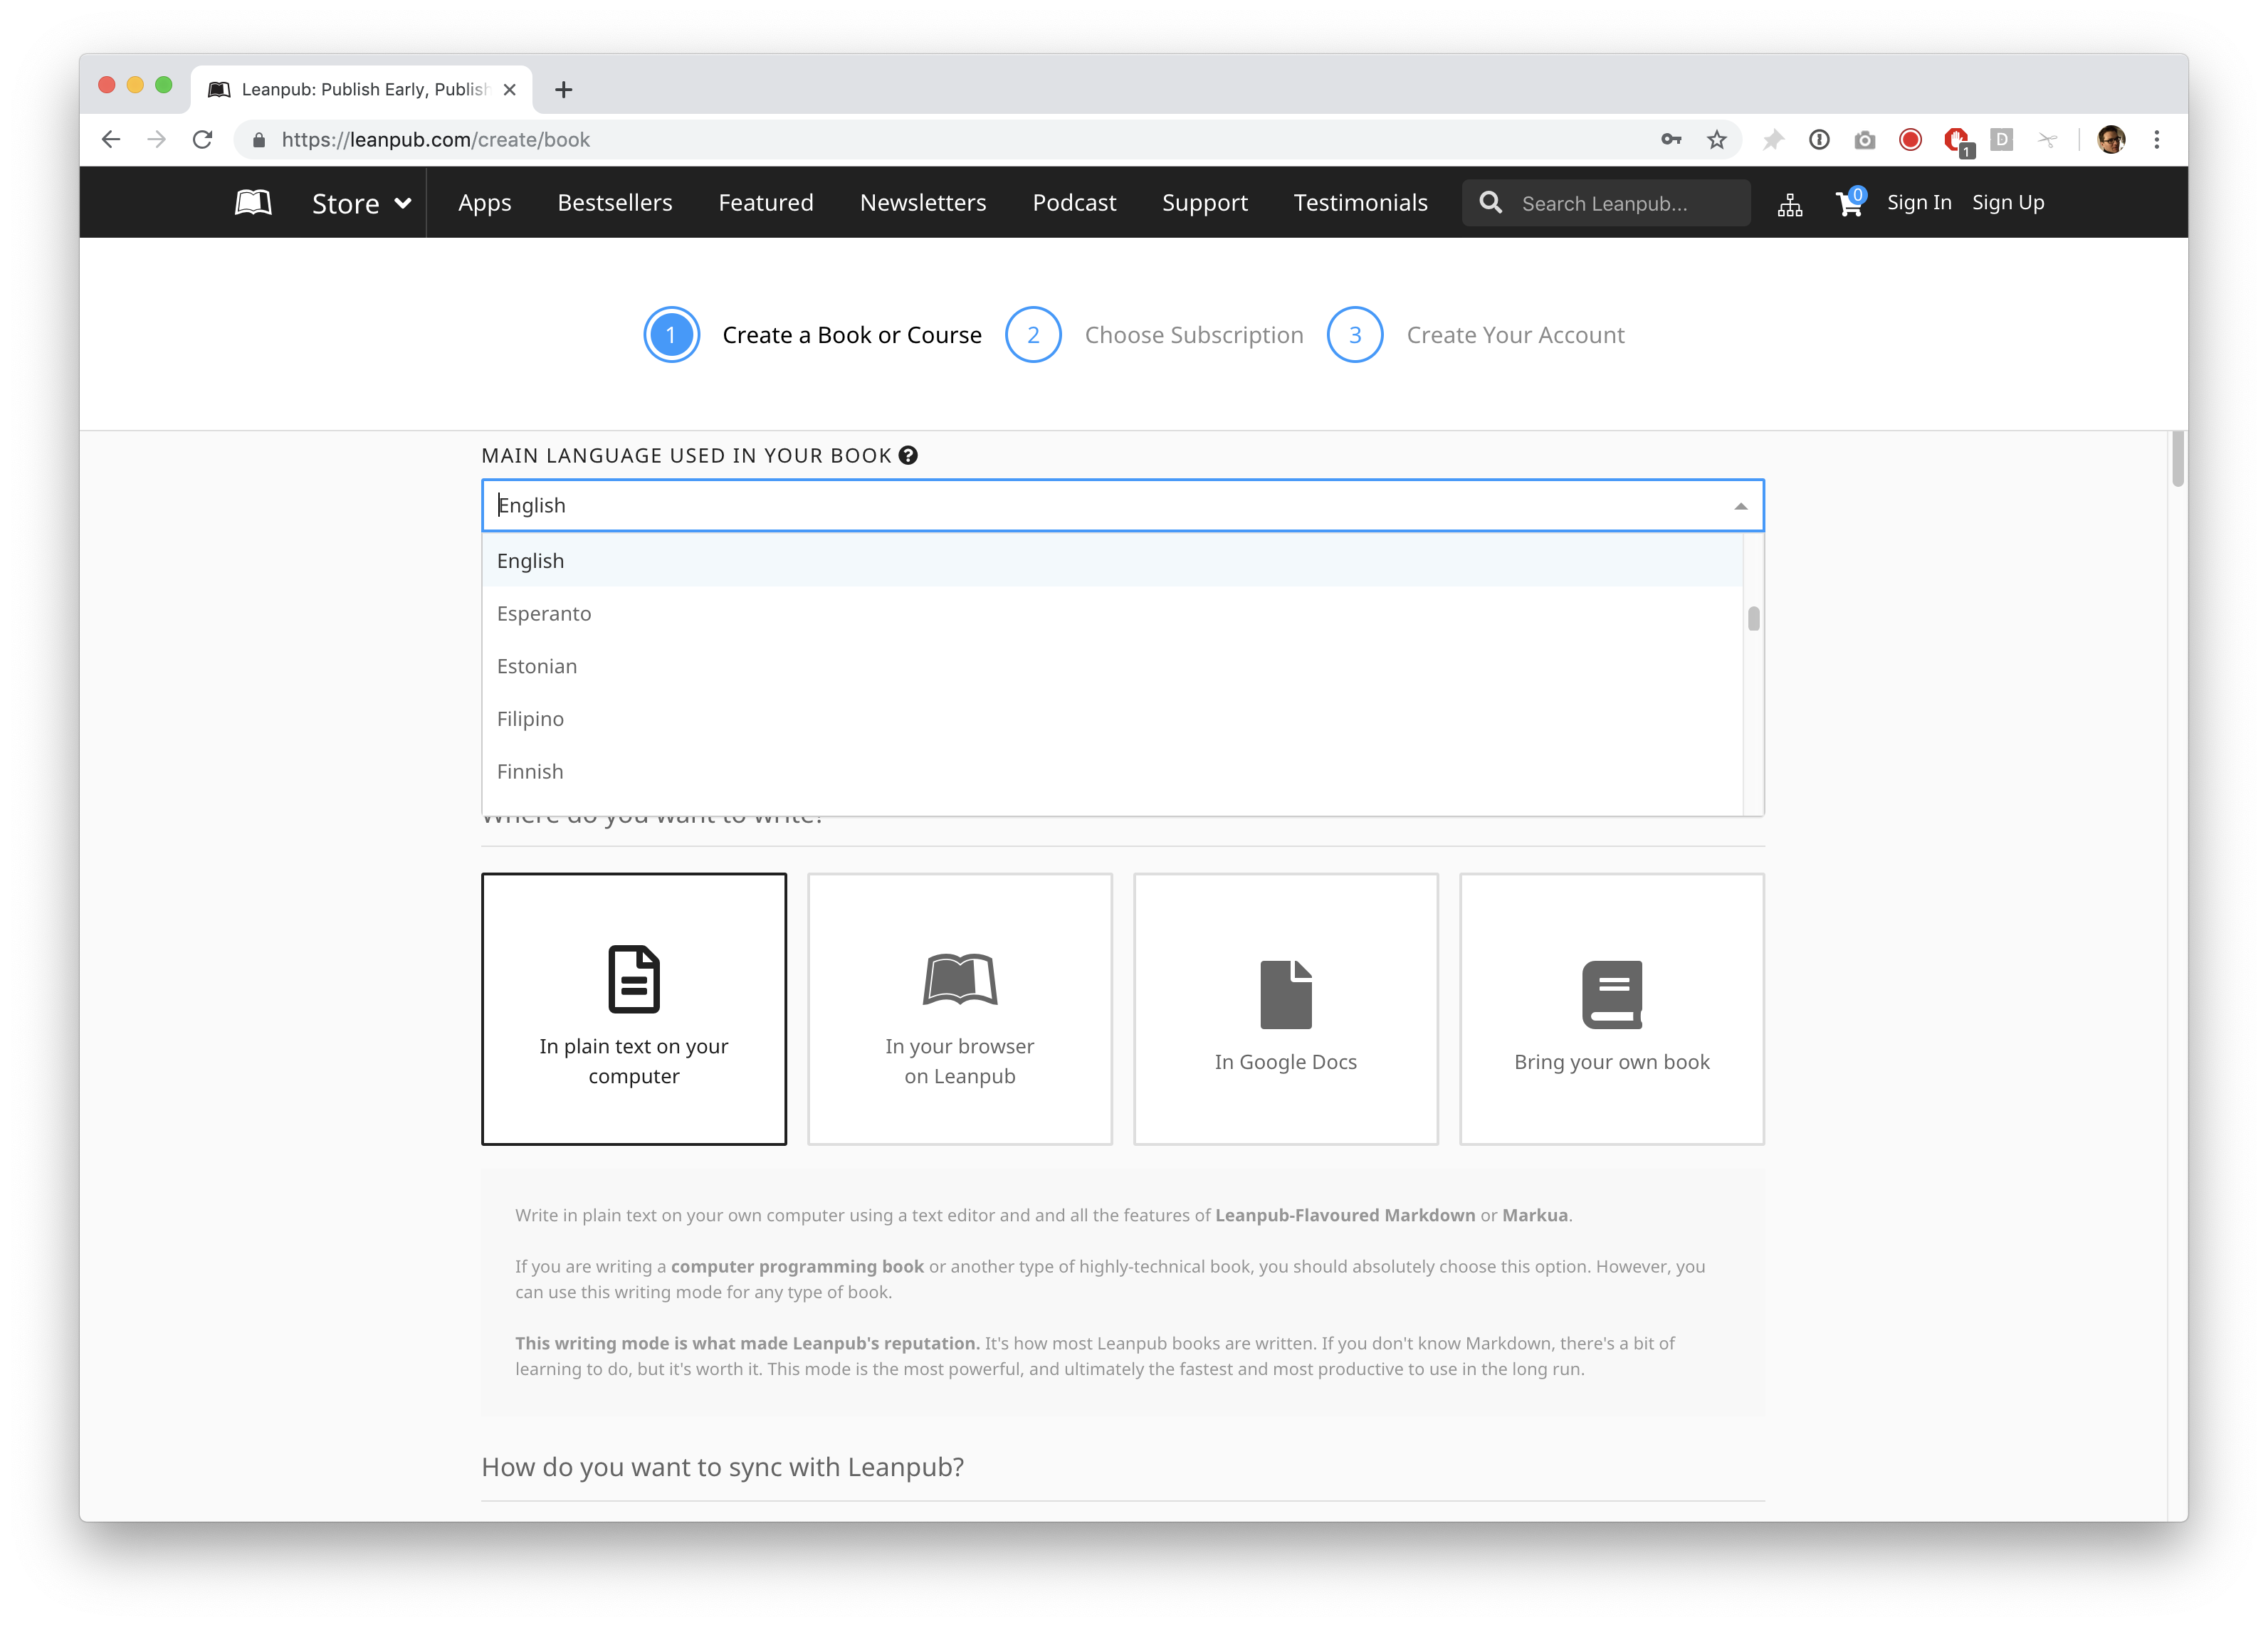
Task: Click step 3 Create Your Account
Action: click(x=1475, y=335)
